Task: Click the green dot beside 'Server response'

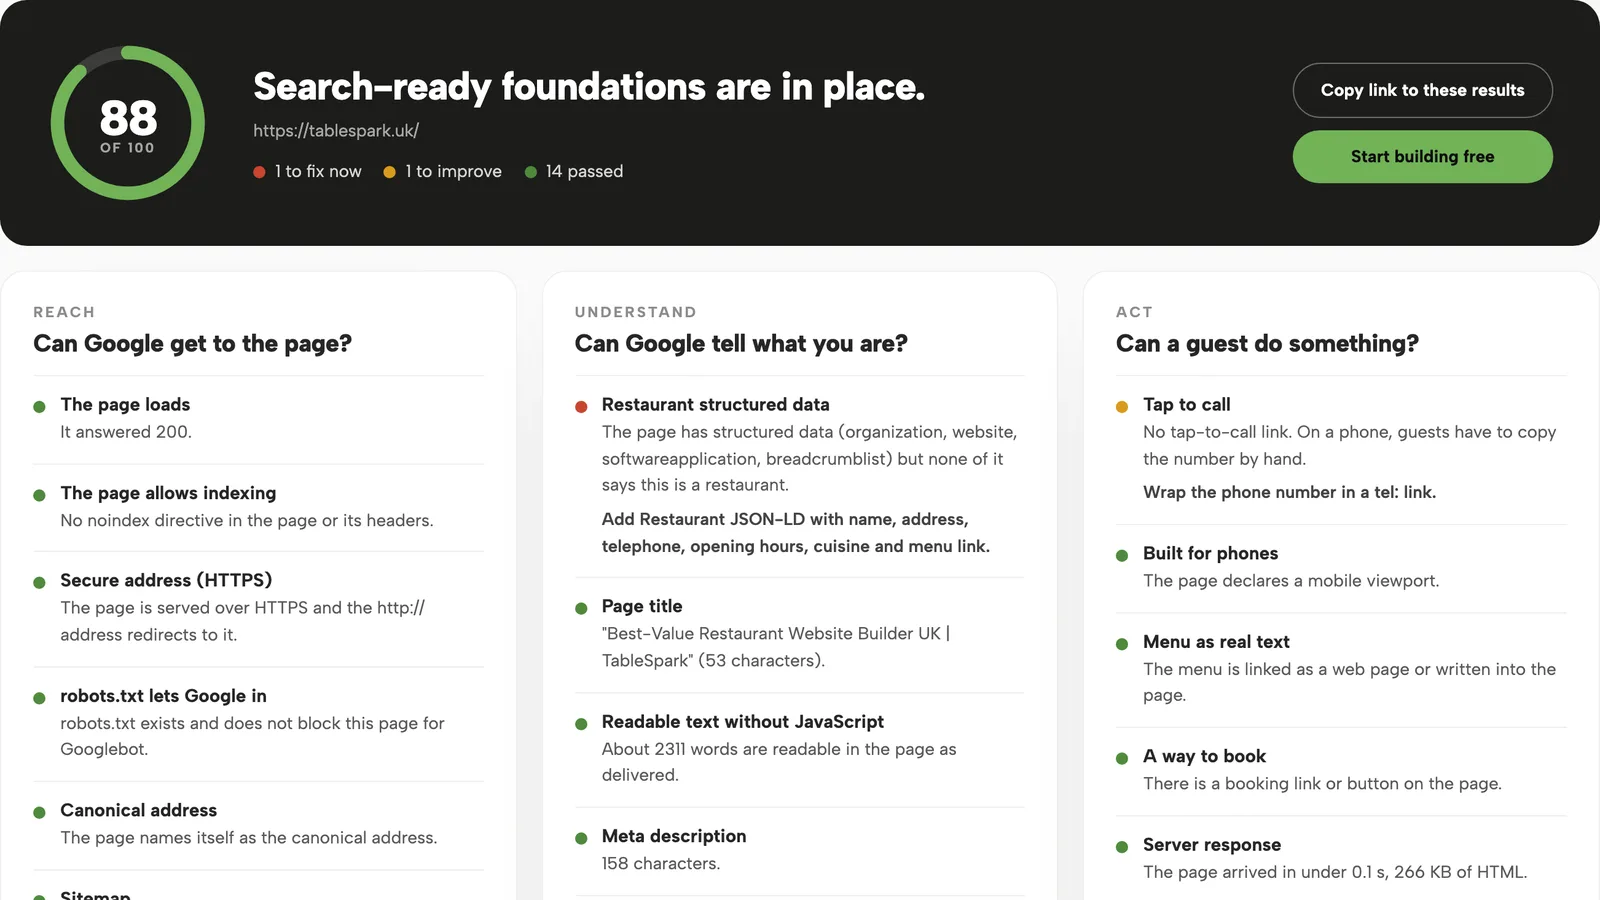Action: pyautogui.click(x=1122, y=847)
